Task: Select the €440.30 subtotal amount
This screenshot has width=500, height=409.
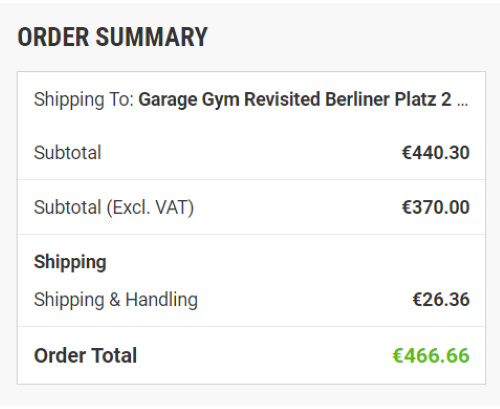Action: coord(436,153)
